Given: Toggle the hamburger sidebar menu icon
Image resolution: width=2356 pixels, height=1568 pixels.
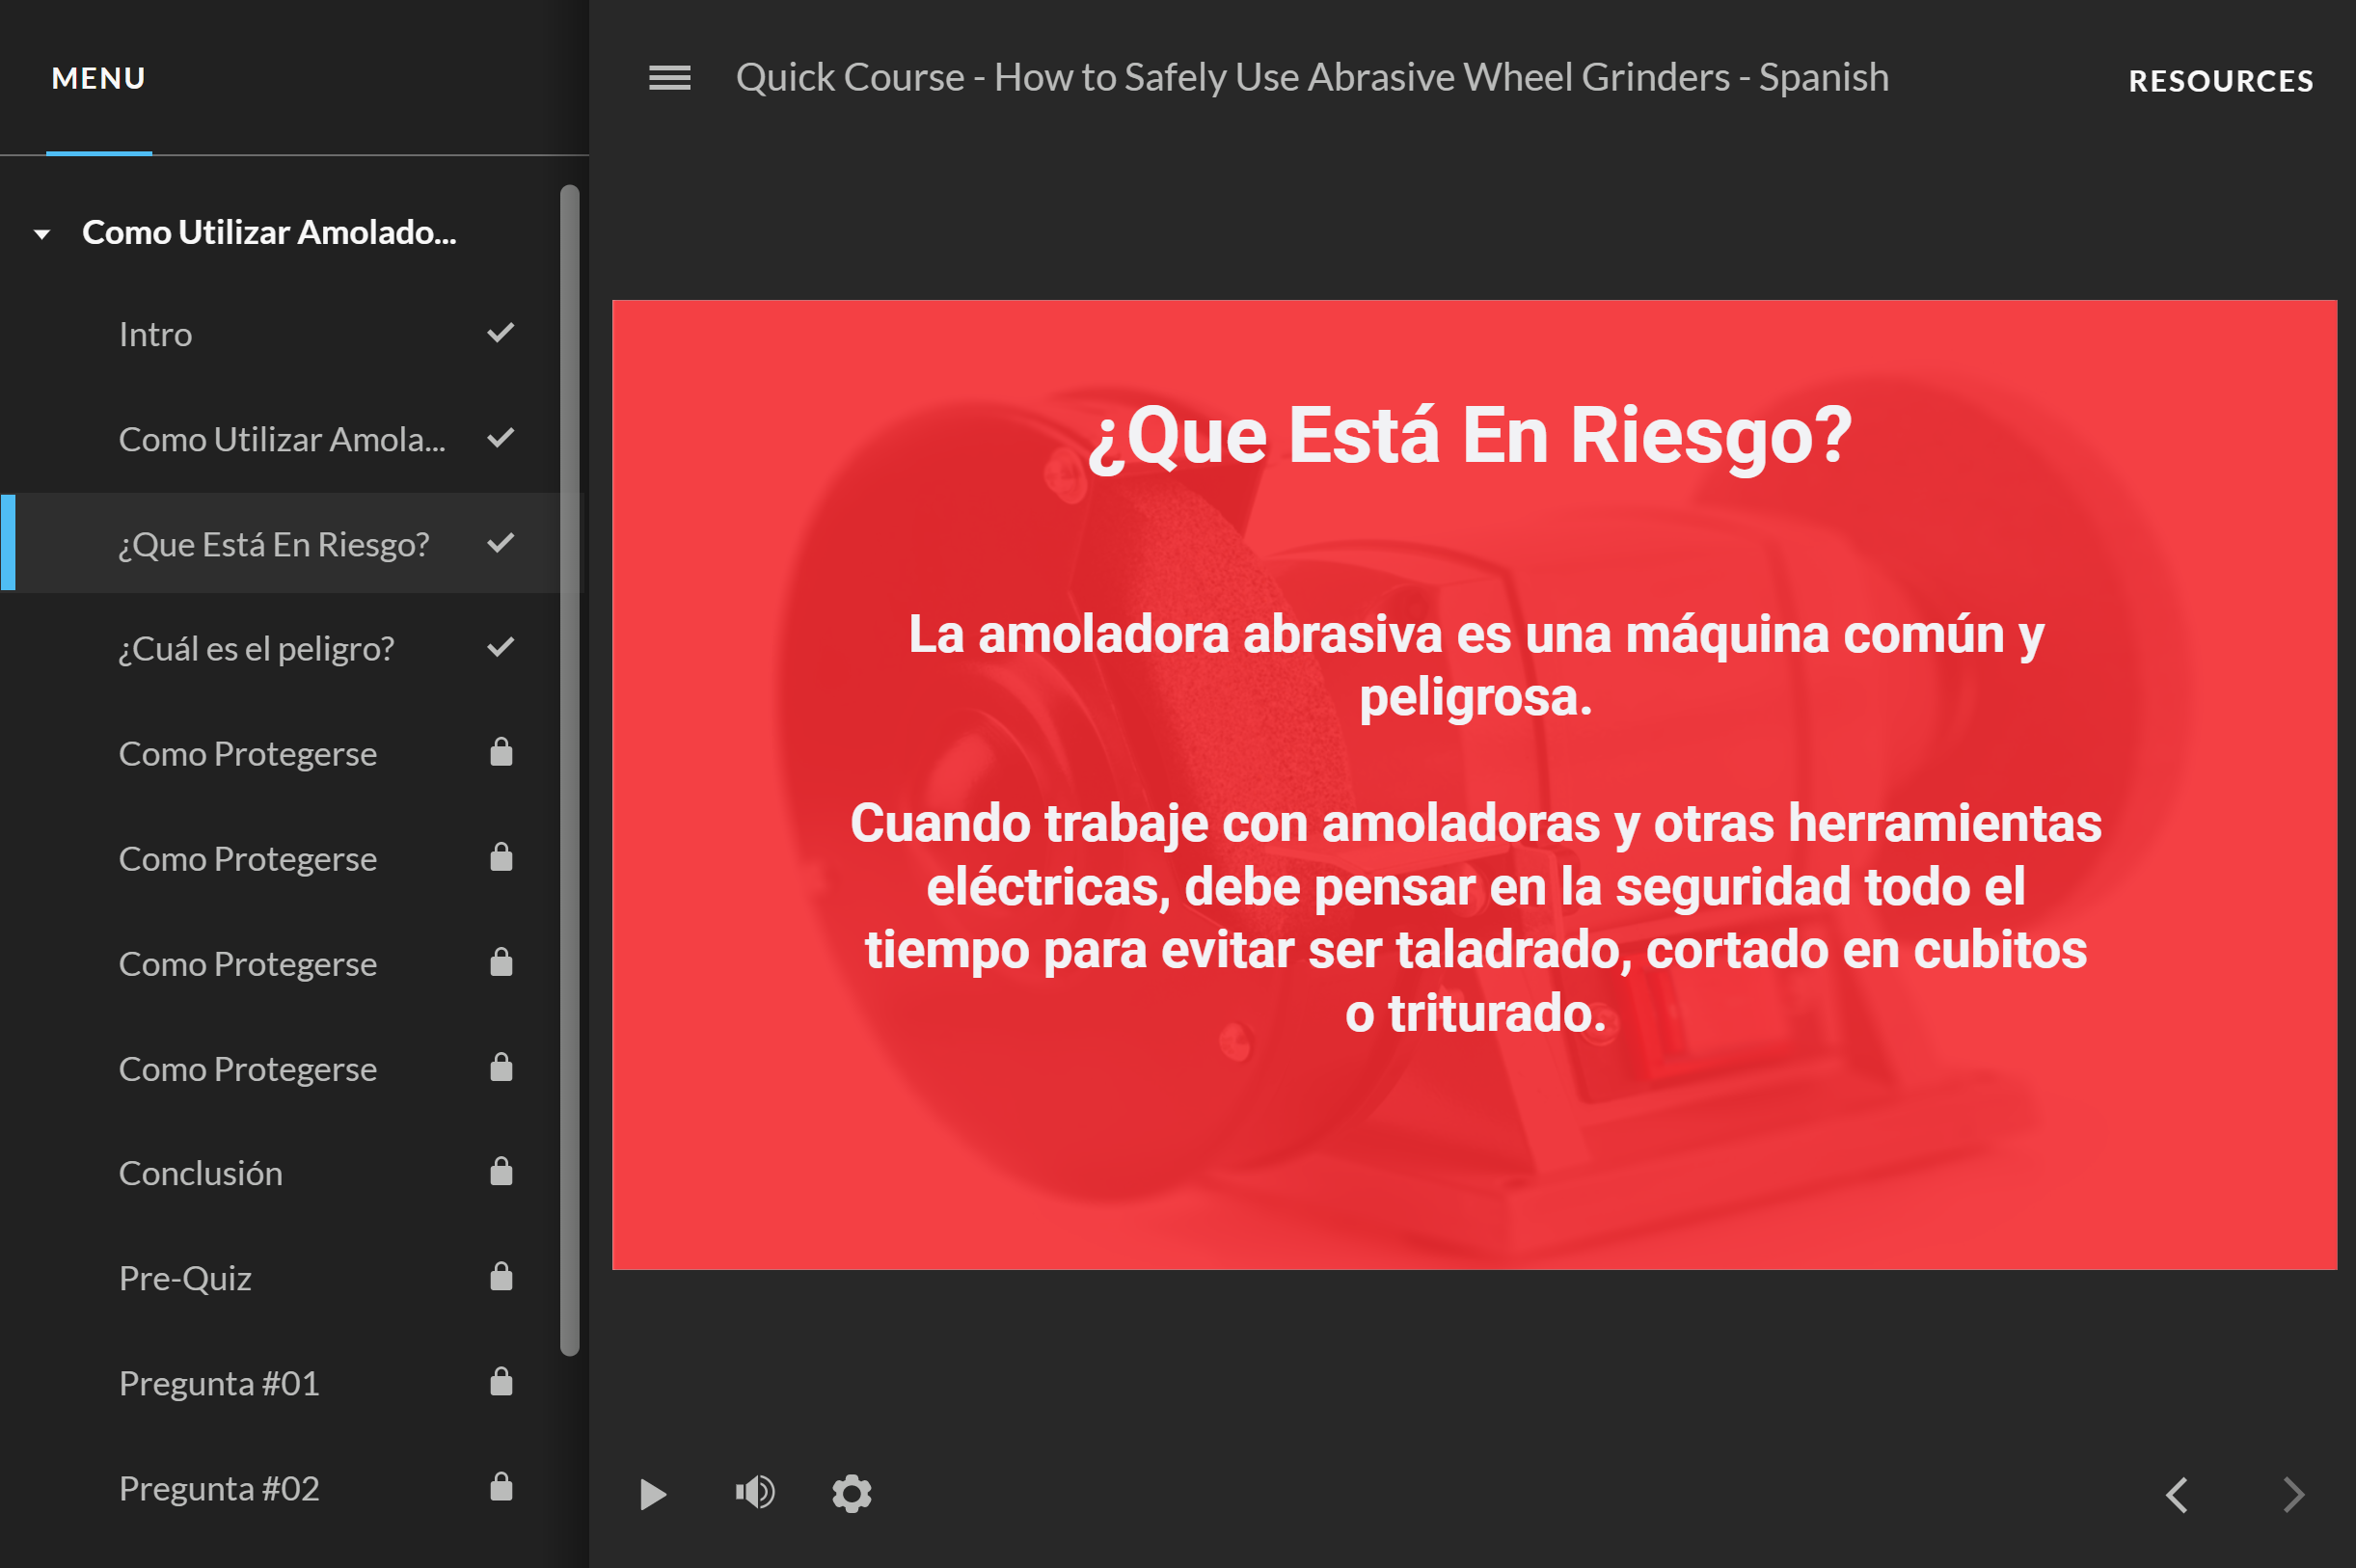Looking at the screenshot, I should (x=669, y=78).
